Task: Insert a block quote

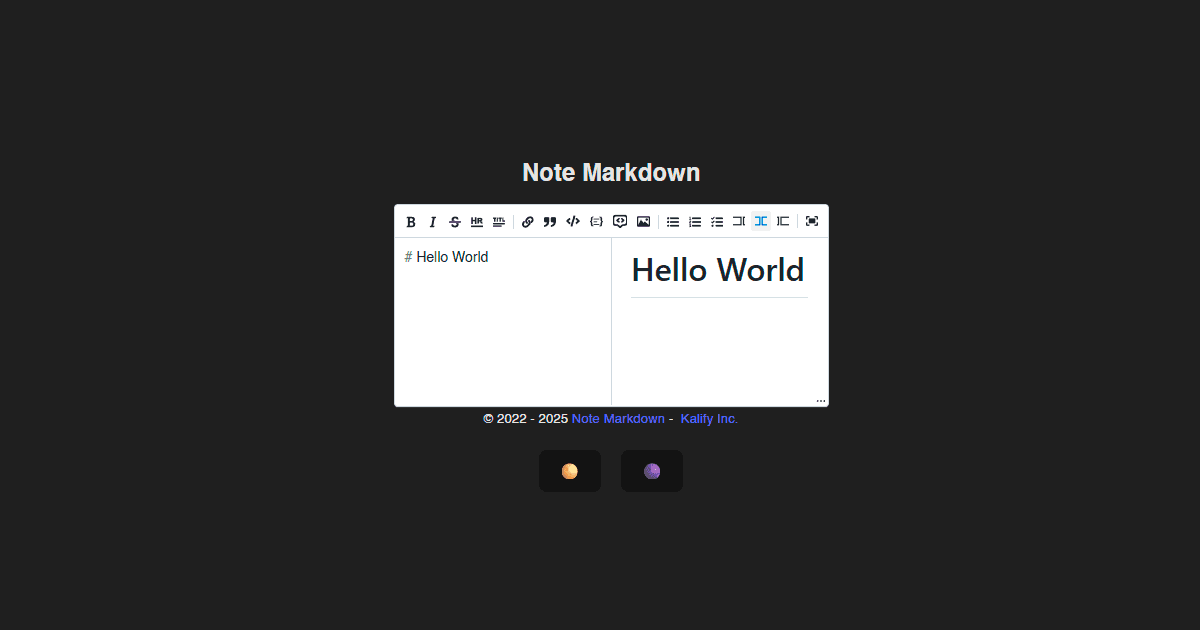Action: (550, 222)
